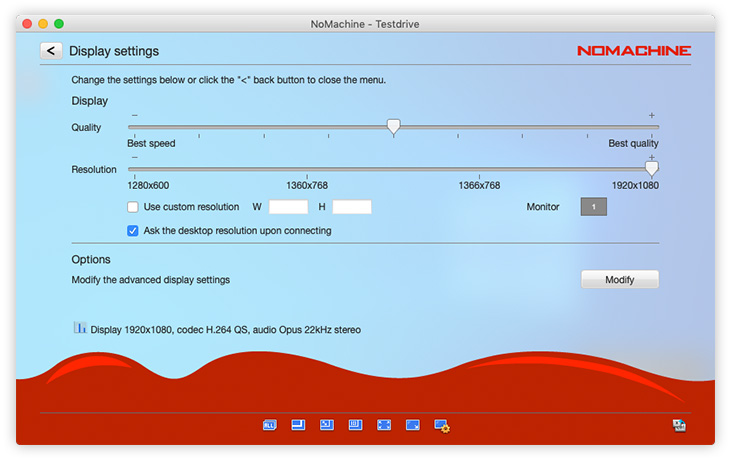
Task: Click the icon left of the gear display icon
Action: click(x=412, y=425)
